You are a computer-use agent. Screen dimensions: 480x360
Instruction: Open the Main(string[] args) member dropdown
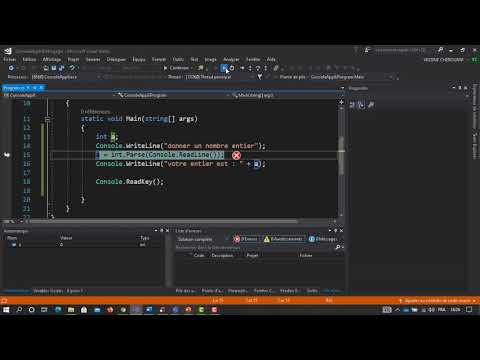click(285, 95)
